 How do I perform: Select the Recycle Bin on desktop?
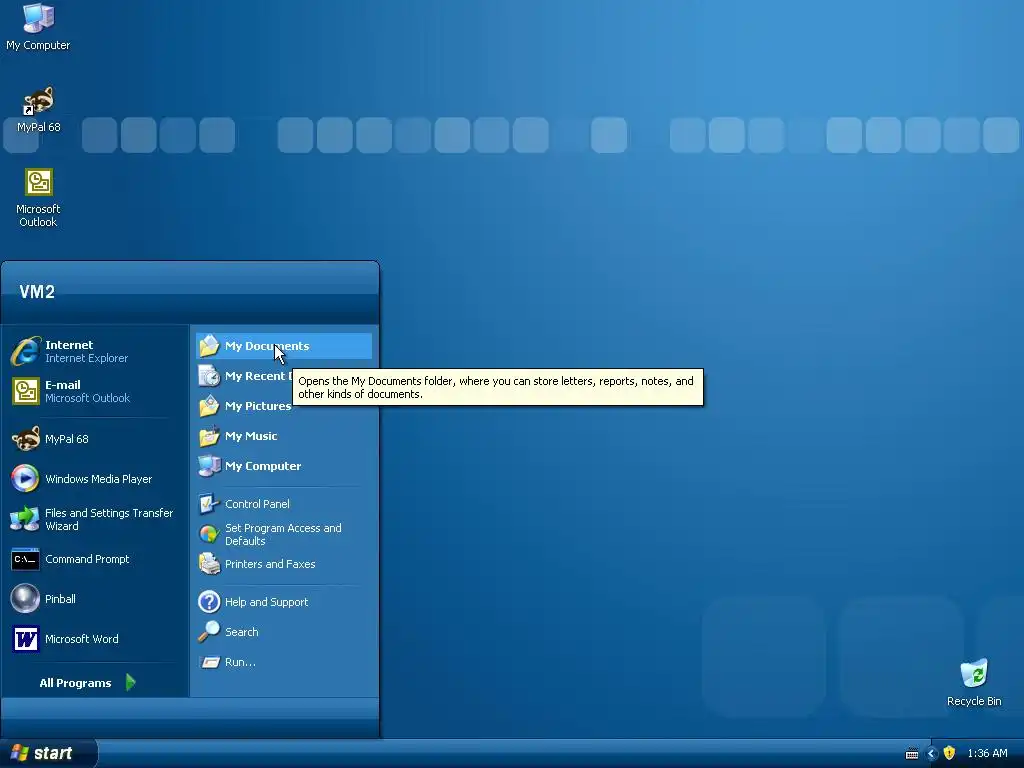click(974, 683)
